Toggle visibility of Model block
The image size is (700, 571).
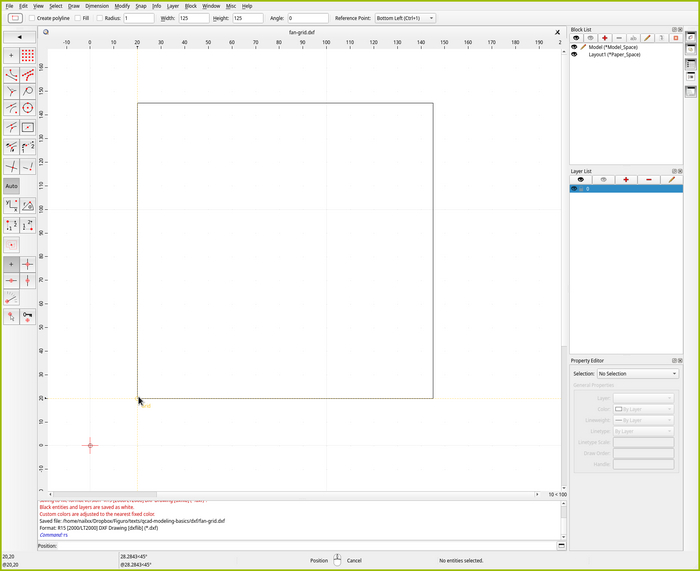(574, 47)
